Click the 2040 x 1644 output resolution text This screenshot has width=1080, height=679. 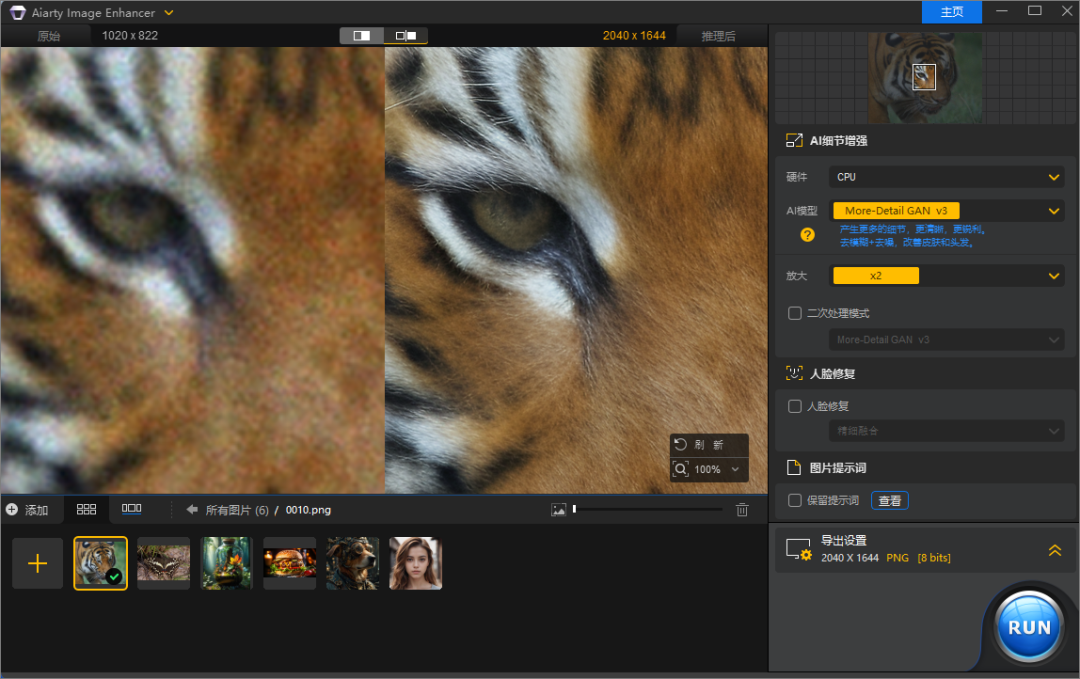click(x=634, y=36)
